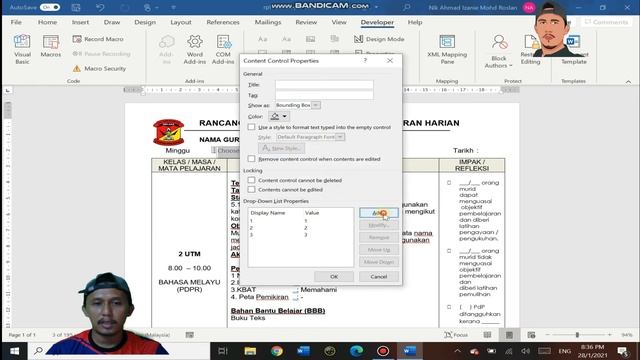Click the Save icon in title bar
Viewport: 640px width, 360px height.
point(76,7)
